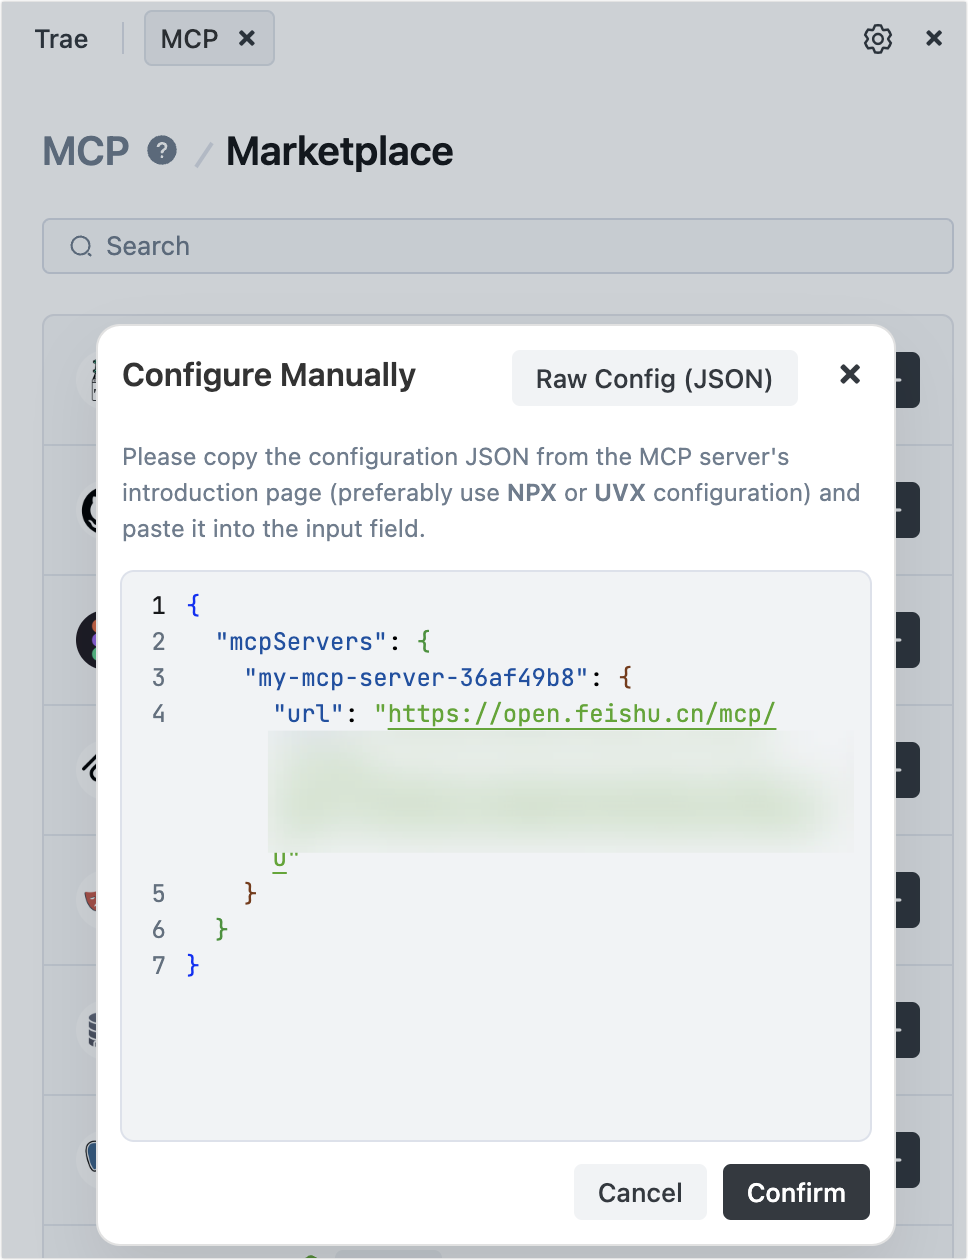This screenshot has width=968, height=1260.
Task: Open the open.feishu.cn URL in the config
Action: coord(580,714)
